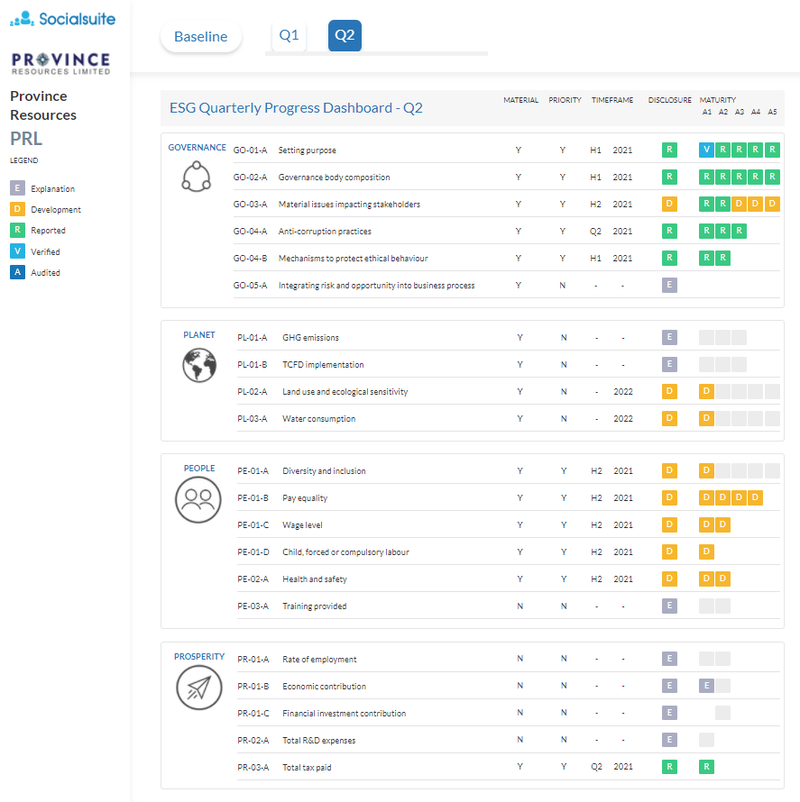The width and height of the screenshot is (800, 802).
Task: Click the Governance section circle icon
Action: tap(196, 176)
